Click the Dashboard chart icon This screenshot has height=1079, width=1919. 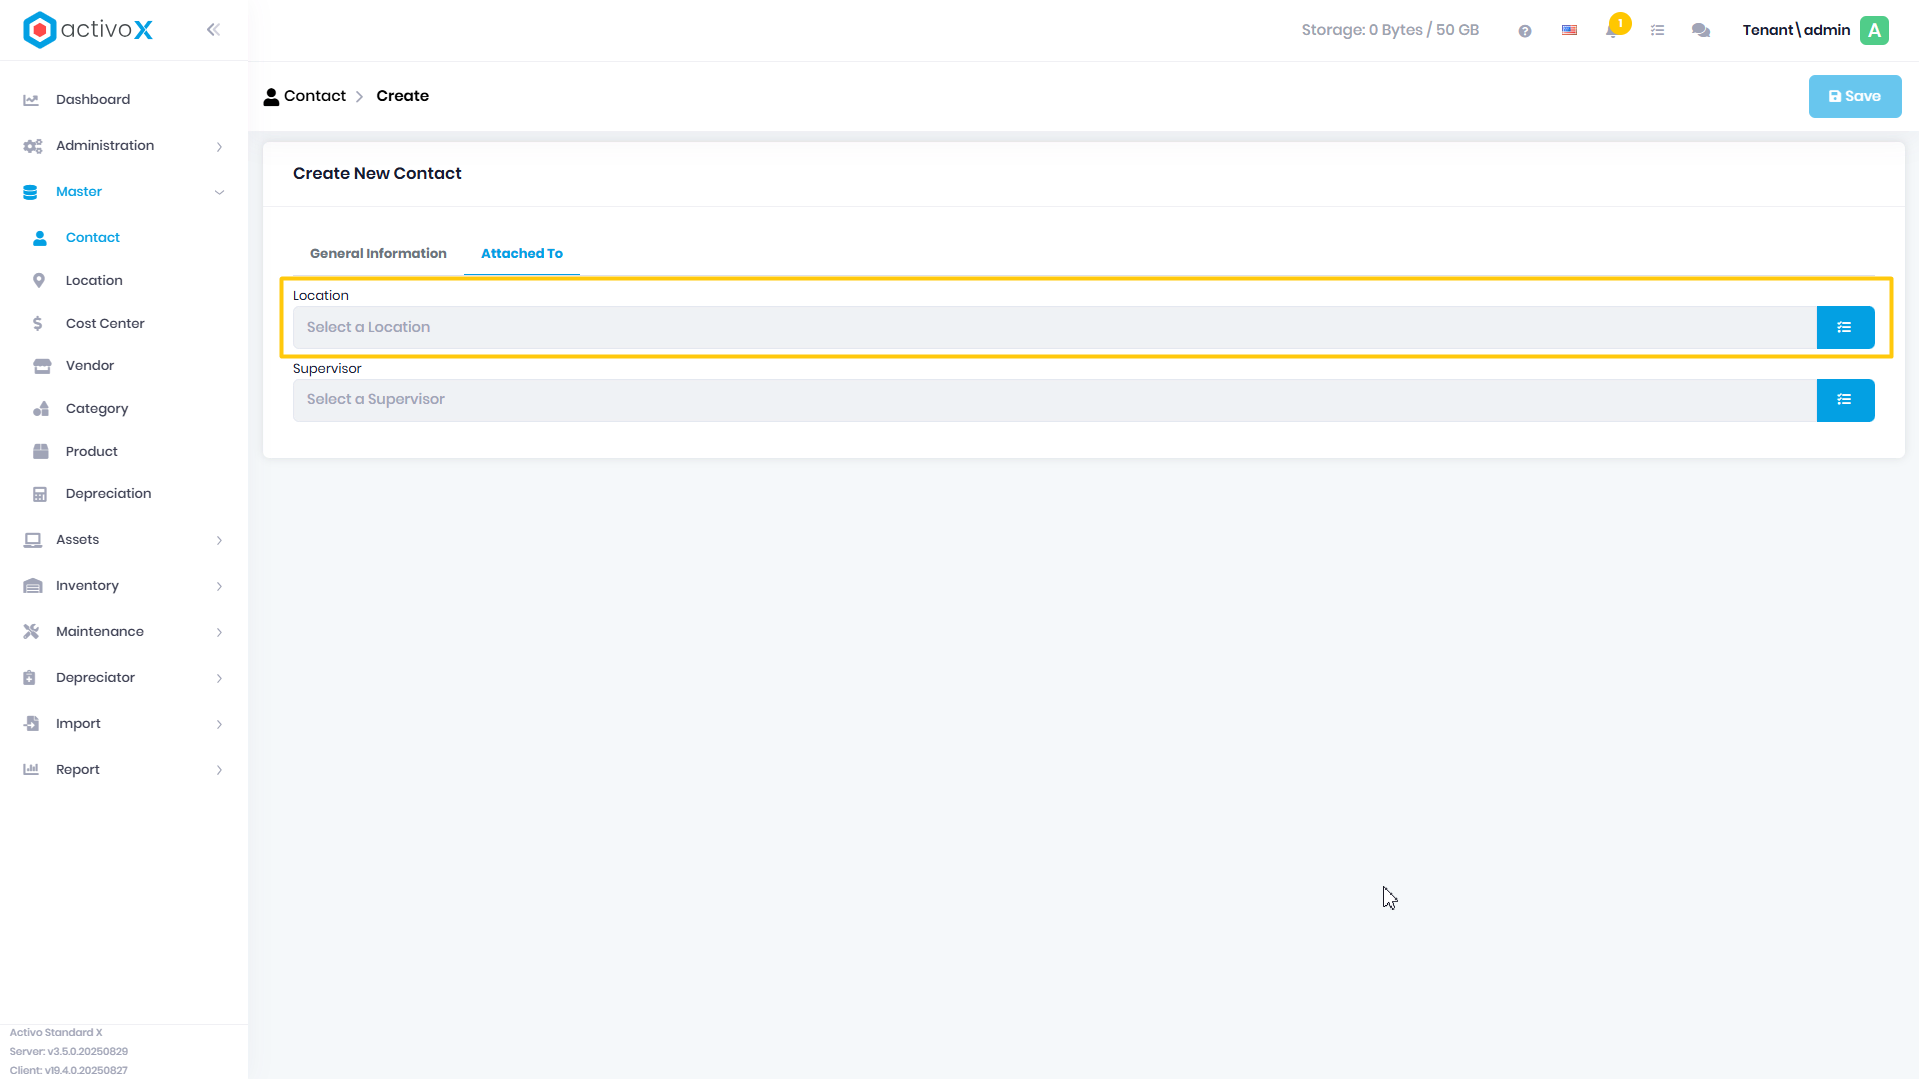tap(31, 100)
